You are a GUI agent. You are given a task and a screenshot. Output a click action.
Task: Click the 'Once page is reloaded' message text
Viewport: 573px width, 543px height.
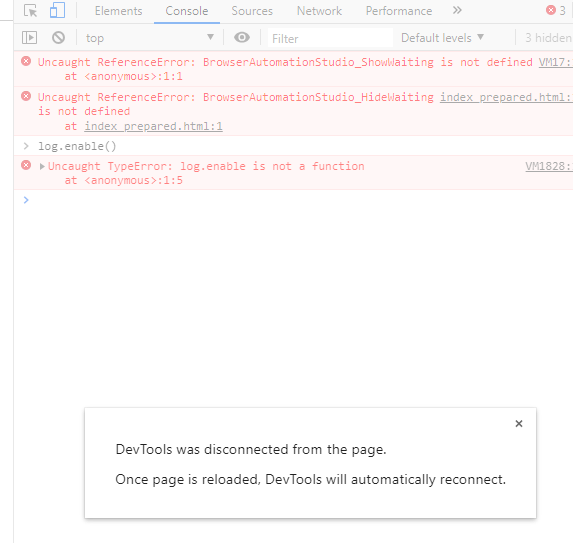[310, 479]
